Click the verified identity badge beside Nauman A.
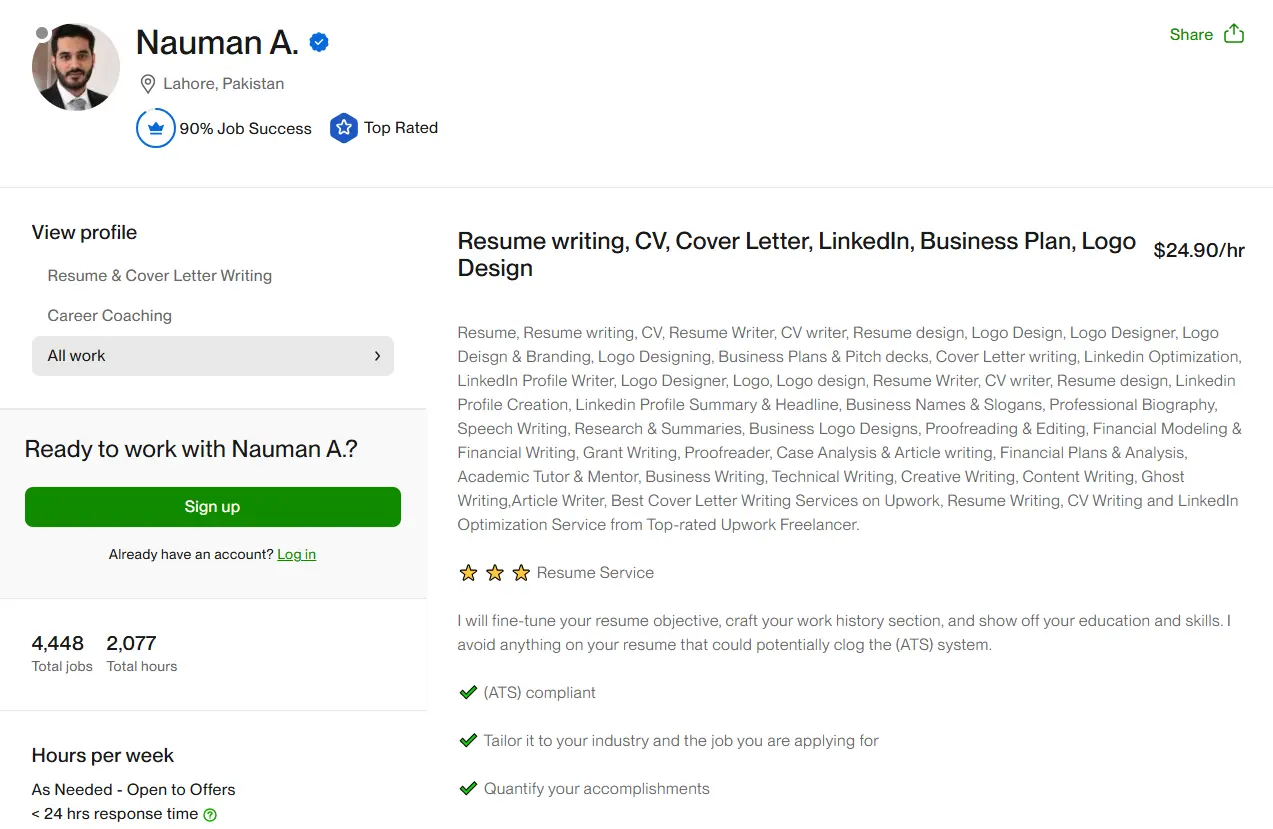The width and height of the screenshot is (1273, 829). [319, 42]
